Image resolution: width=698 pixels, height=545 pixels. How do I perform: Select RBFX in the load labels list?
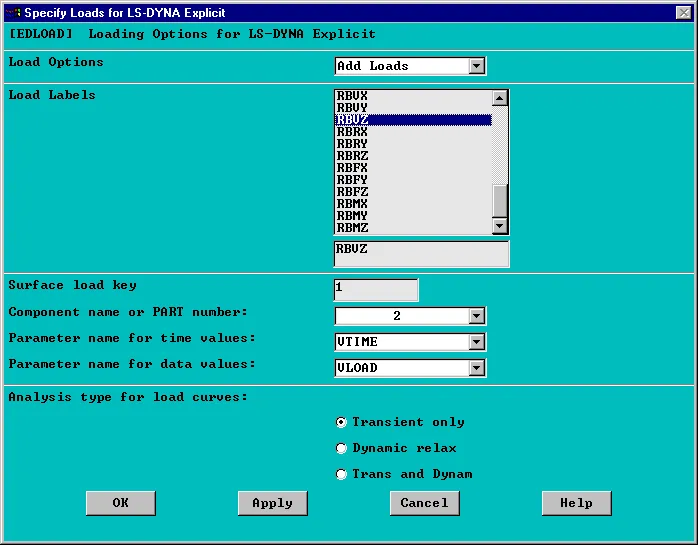tap(413, 168)
